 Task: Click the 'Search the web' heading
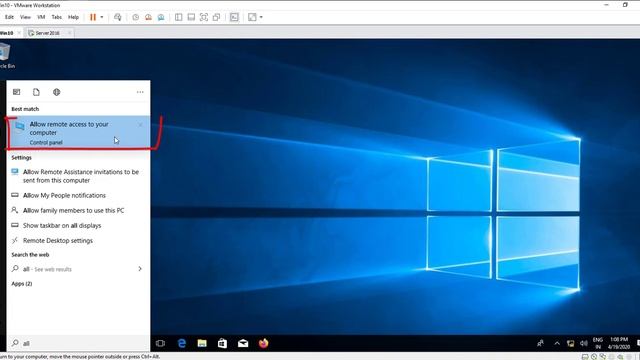tap(30, 255)
